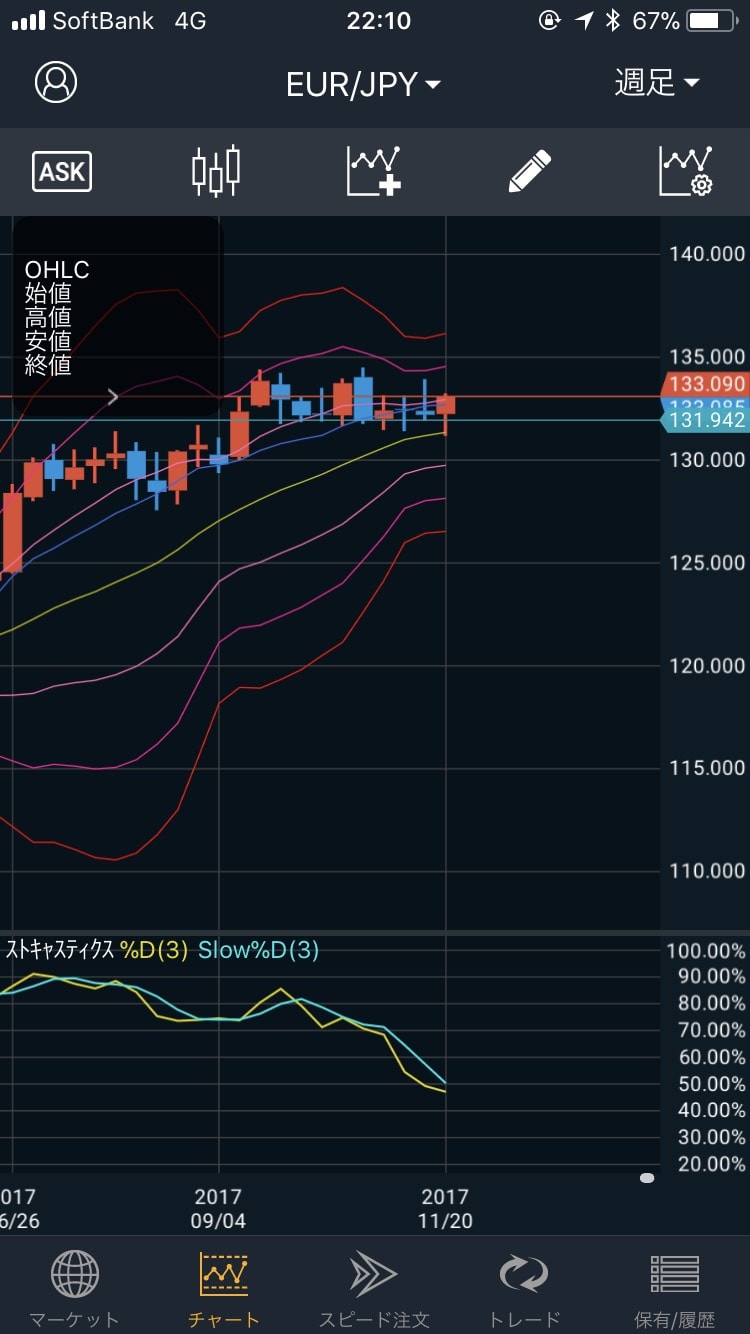Open the トレード tab
750x1334 pixels.
pos(524,1291)
